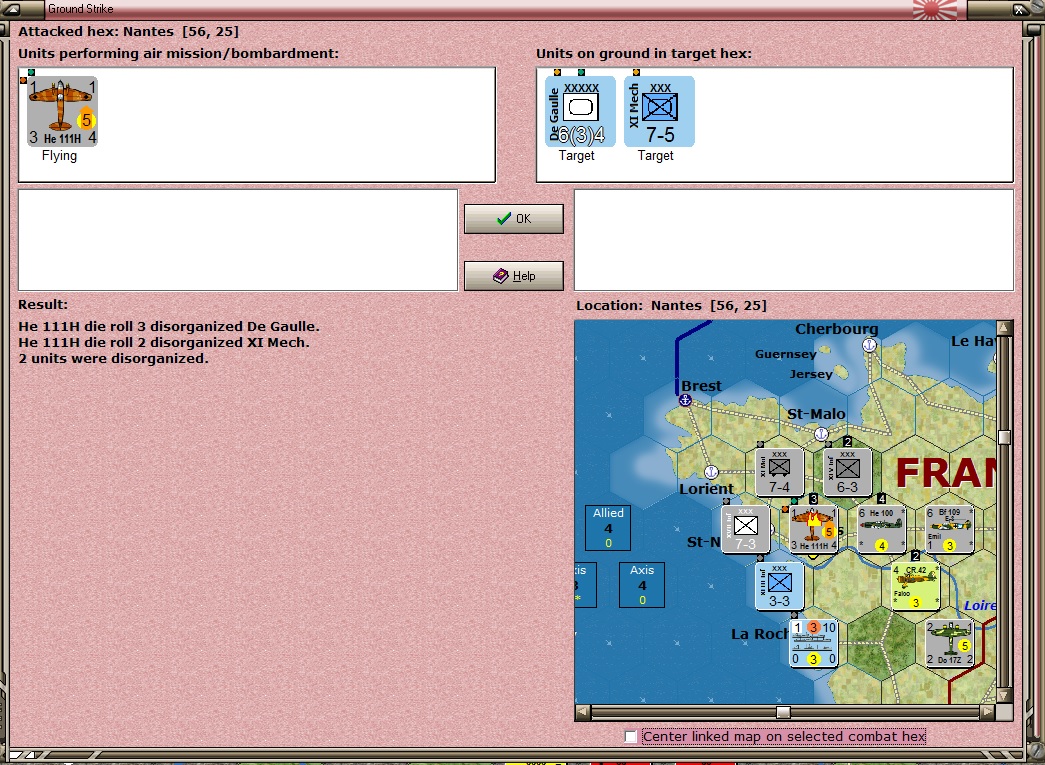Click the Do 17Z bomber counter on map
Viewport: 1045px width, 765px height.
(949, 644)
